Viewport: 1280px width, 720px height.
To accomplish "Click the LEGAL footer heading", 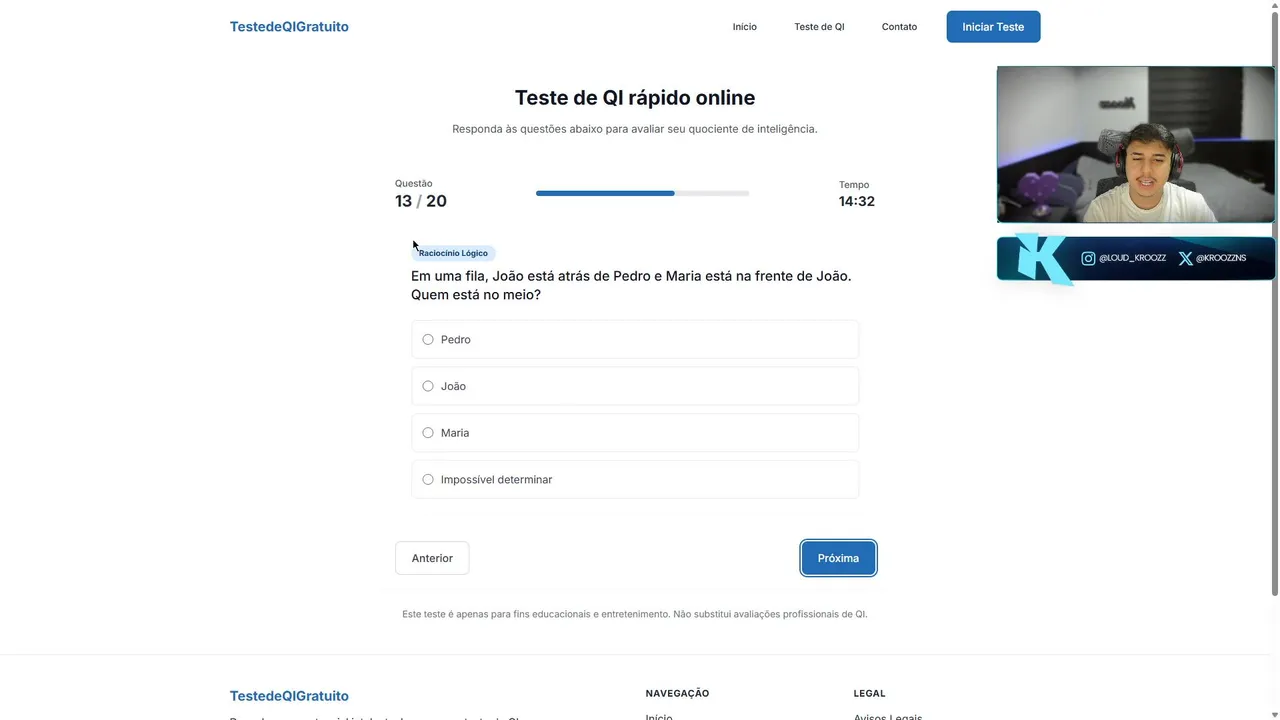I will [x=870, y=693].
